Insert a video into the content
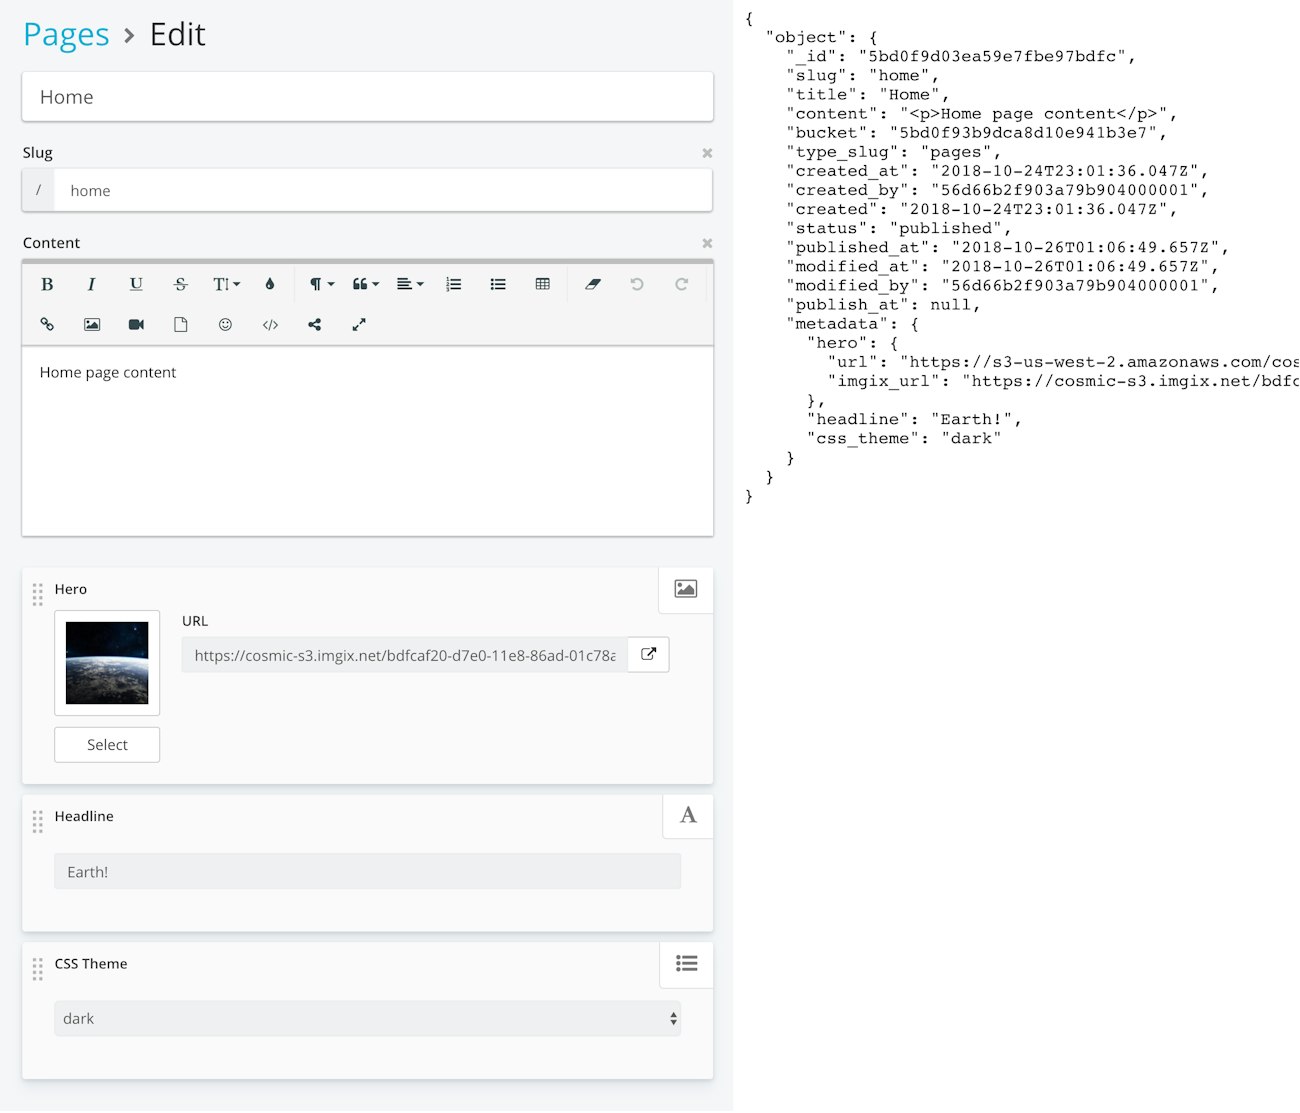Viewport: 1300px width, 1113px height. (x=136, y=324)
